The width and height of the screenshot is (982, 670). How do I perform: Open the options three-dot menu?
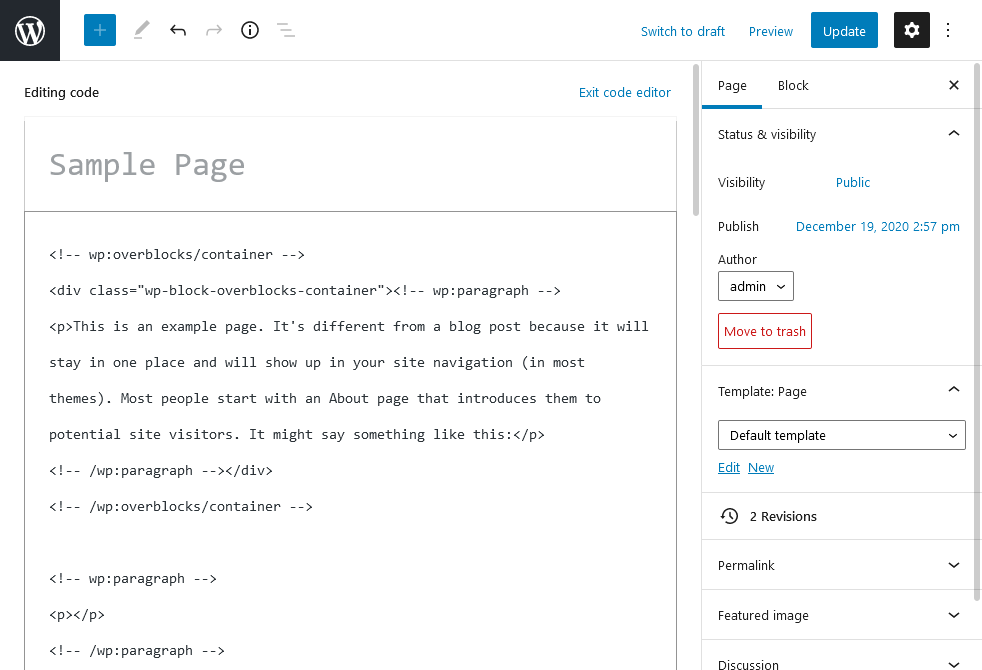[x=948, y=30]
